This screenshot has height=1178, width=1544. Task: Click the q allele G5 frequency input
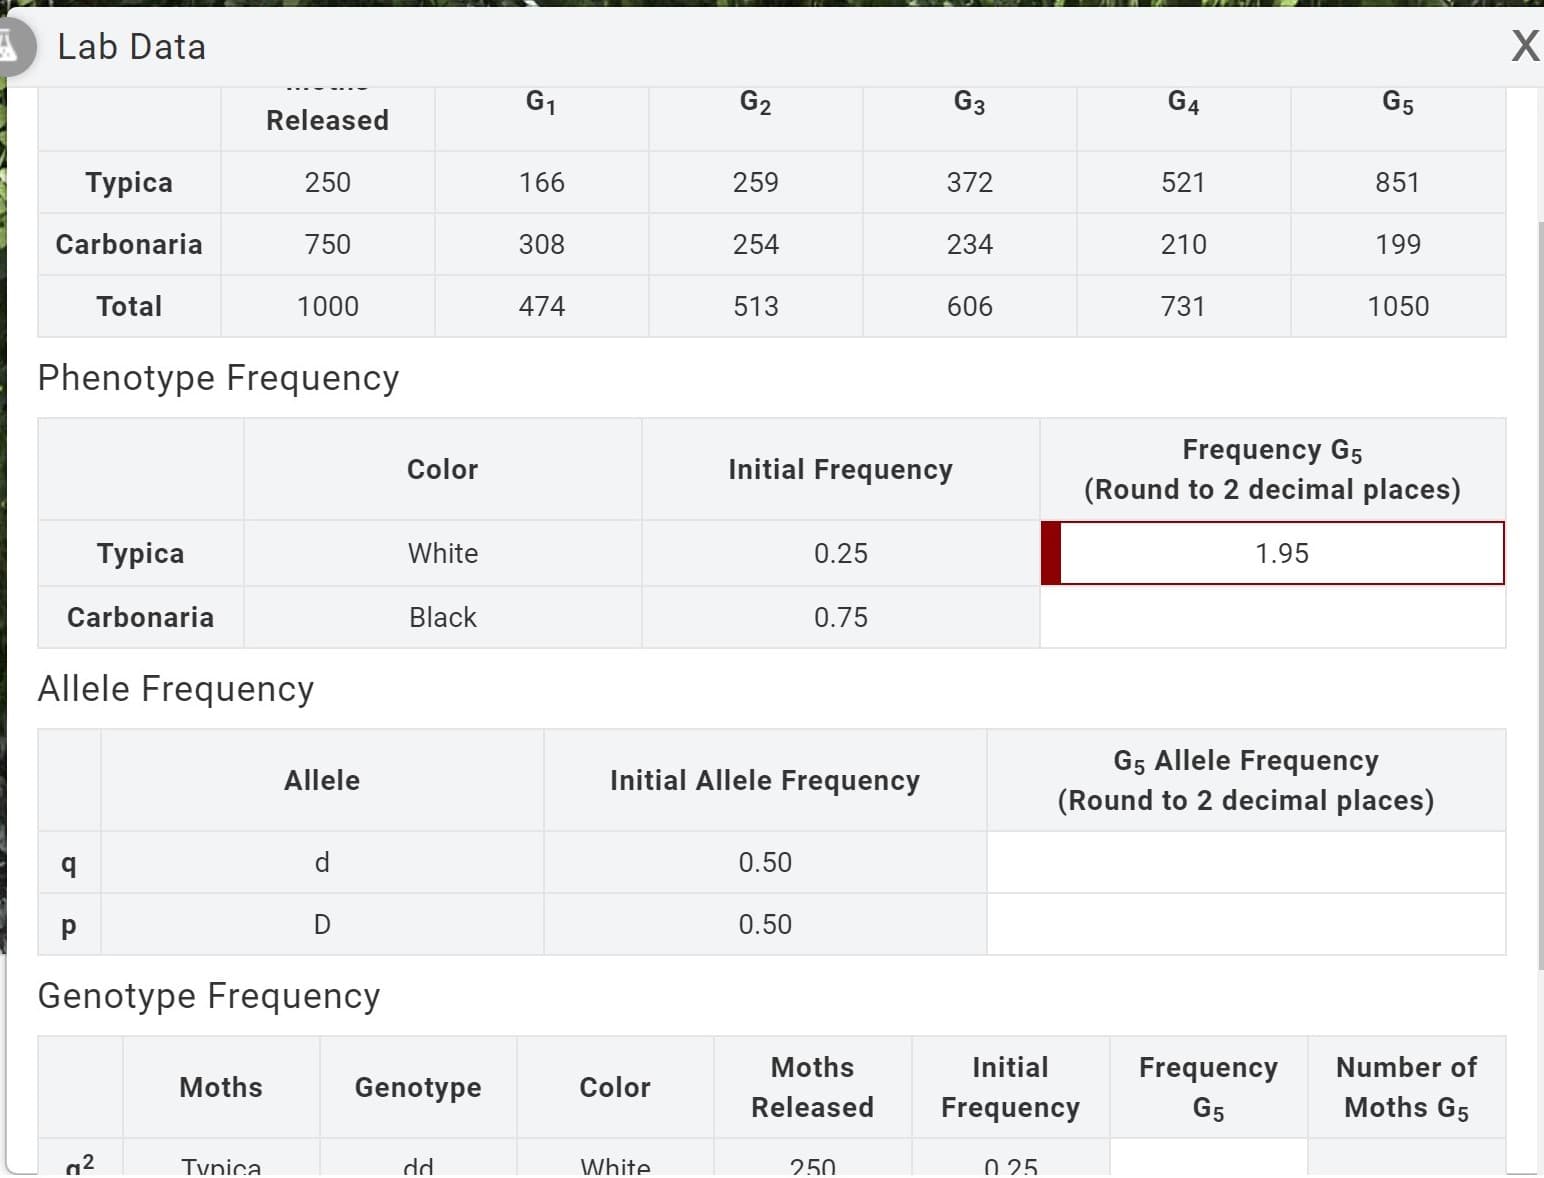point(1245,862)
